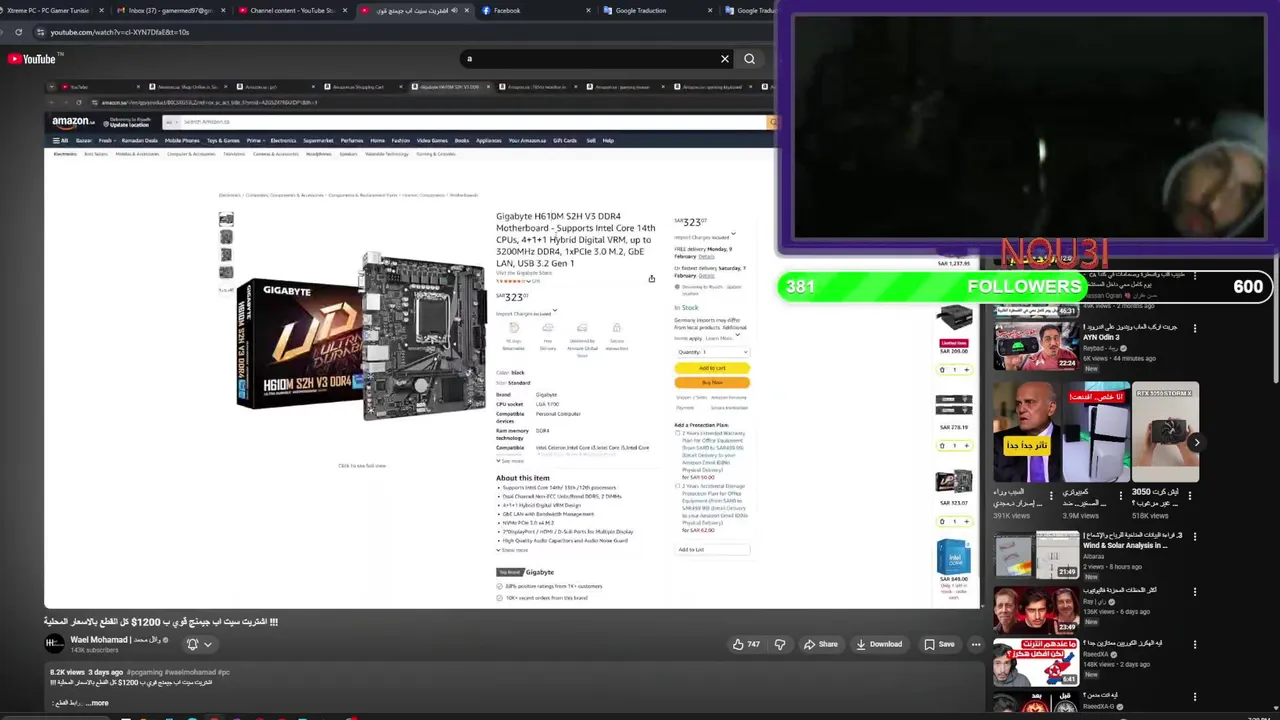Click Add to List on the Amazon page
This screenshot has height=720, width=1280.
click(711, 550)
